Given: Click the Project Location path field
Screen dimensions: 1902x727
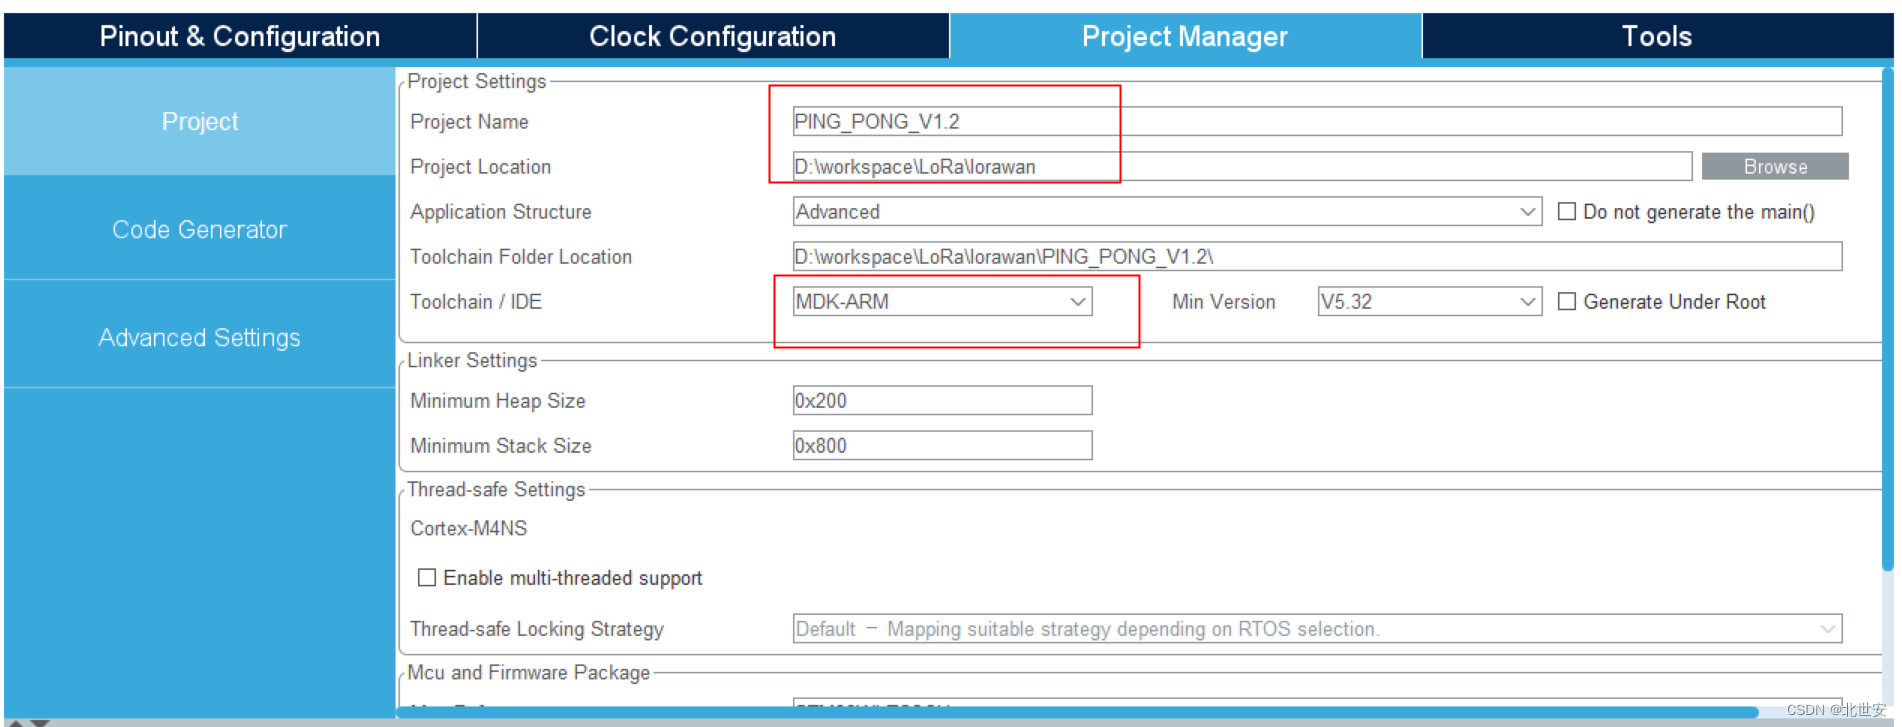Looking at the screenshot, I should 1242,166.
